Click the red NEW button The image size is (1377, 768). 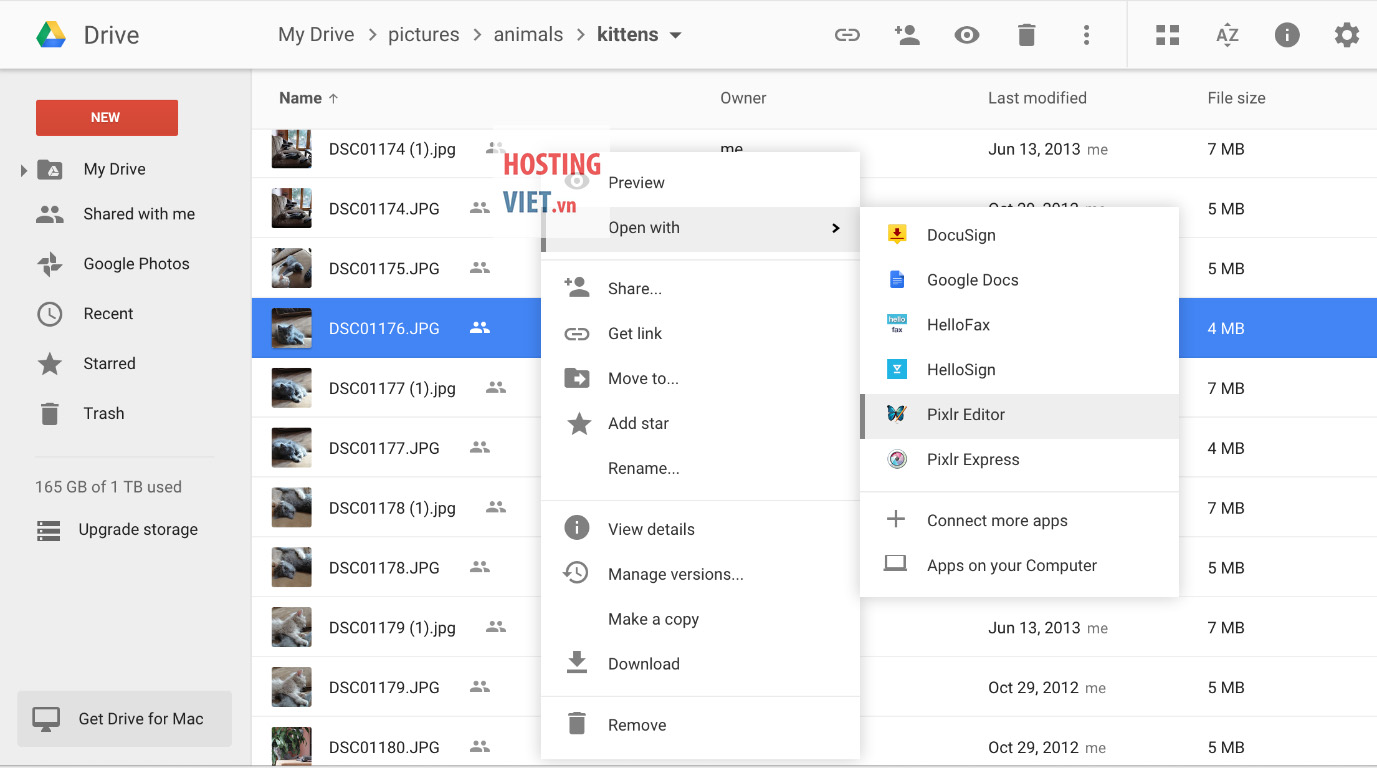click(x=106, y=118)
